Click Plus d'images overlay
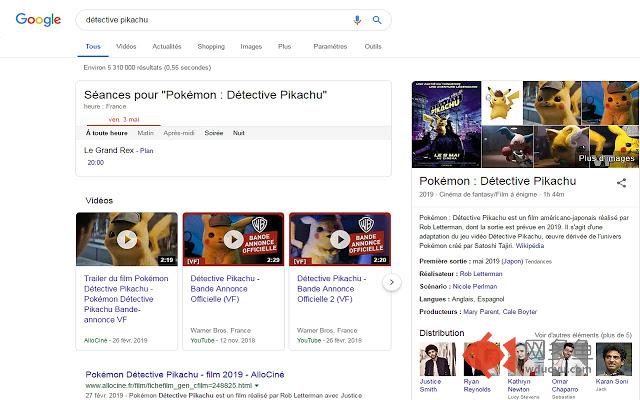The height and width of the screenshot is (400, 640). pyautogui.click(x=607, y=158)
